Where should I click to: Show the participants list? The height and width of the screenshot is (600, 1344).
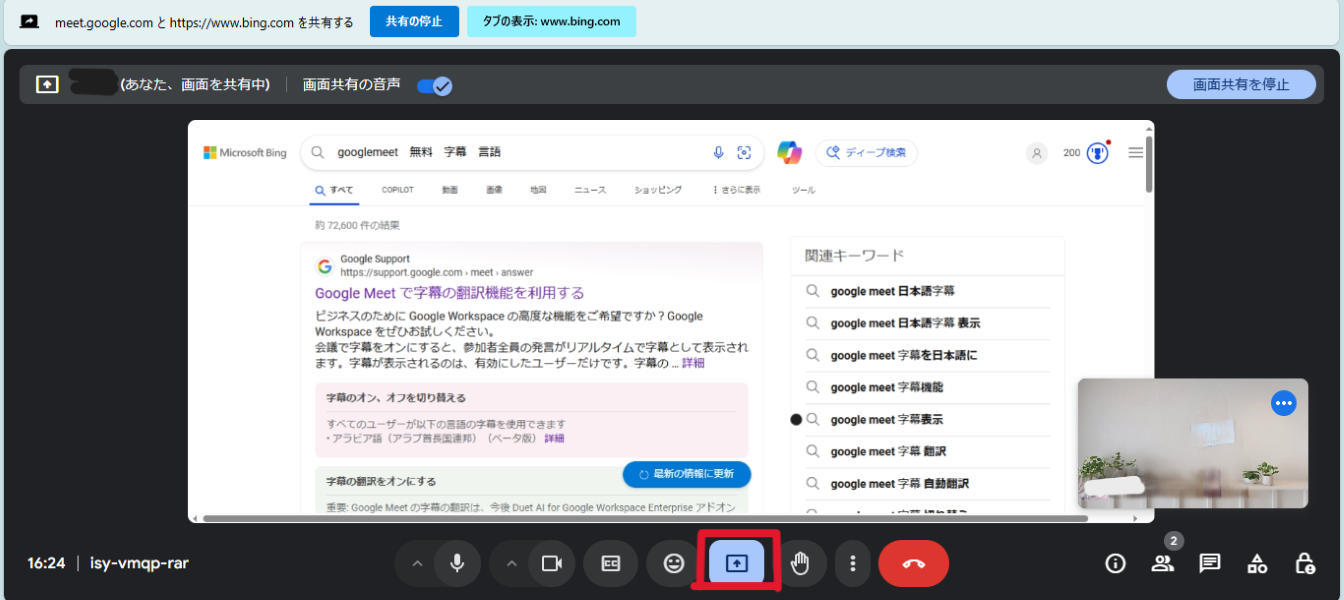point(1162,563)
